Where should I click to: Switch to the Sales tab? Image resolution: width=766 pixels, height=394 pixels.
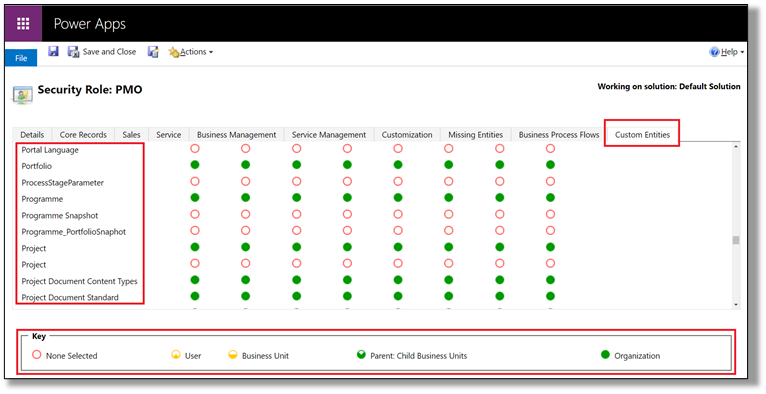(131, 135)
